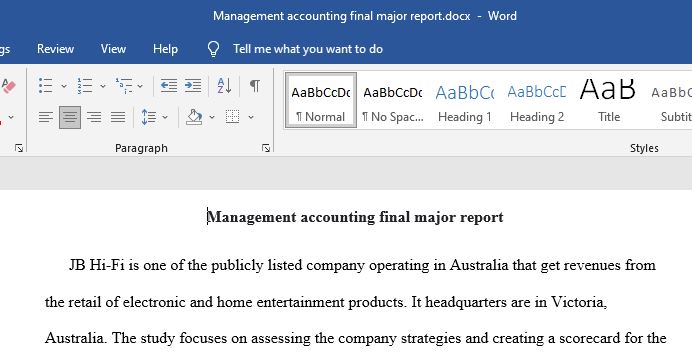Open the Font dialog launcher
Viewport: 692px width, 360px height.
19,148
